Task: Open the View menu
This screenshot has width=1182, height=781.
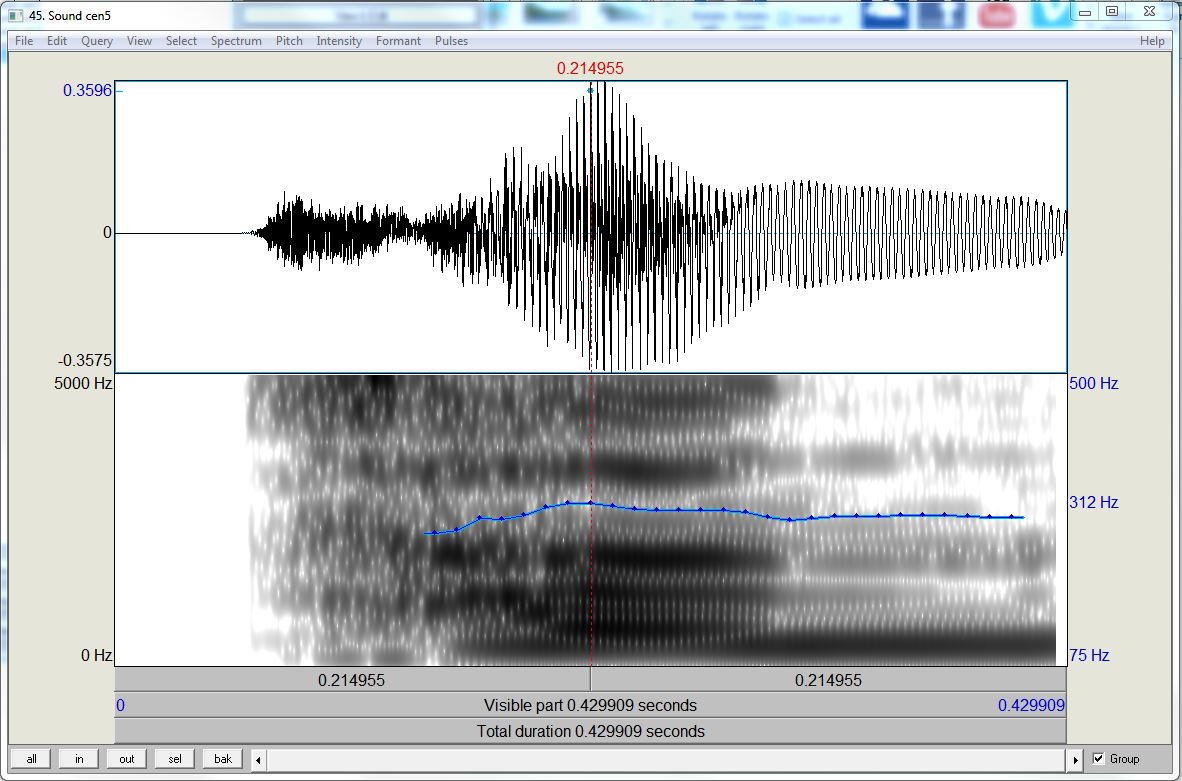Action: 139,41
